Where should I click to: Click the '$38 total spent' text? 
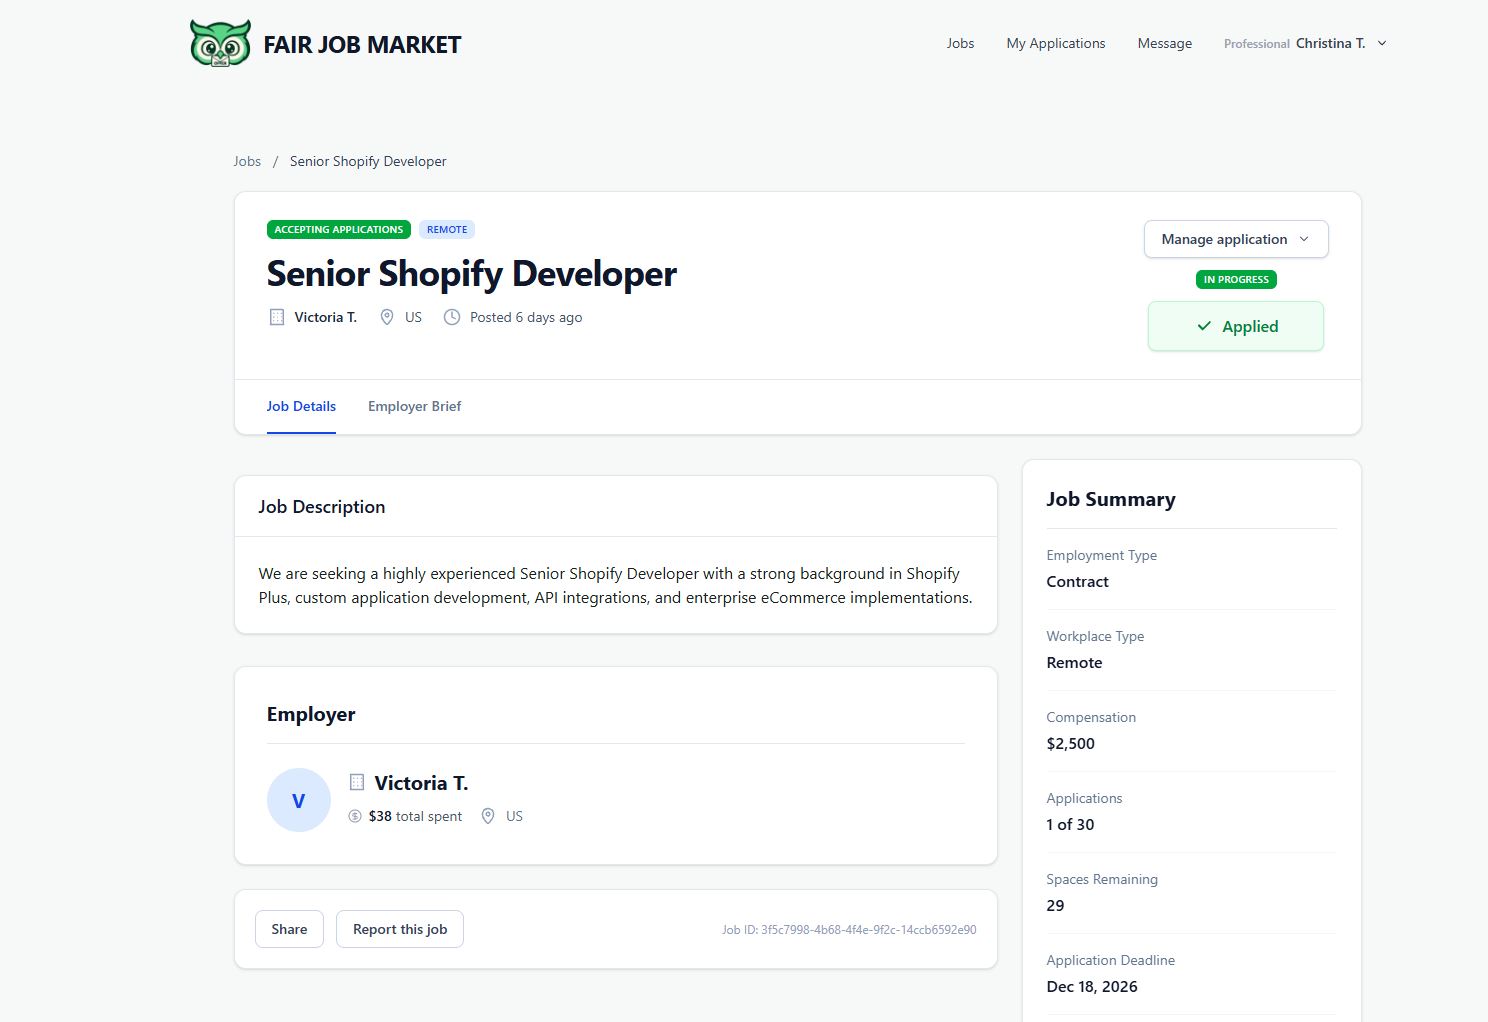coord(415,816)
